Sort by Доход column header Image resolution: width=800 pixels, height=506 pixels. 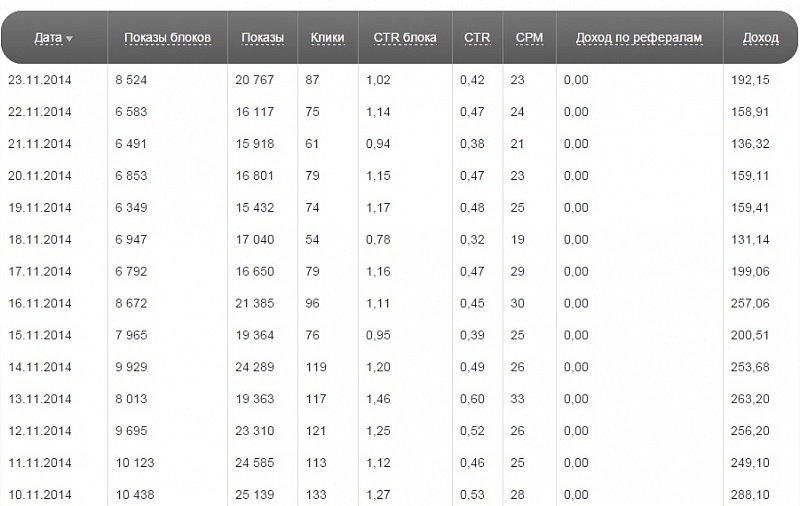[761, 38]
